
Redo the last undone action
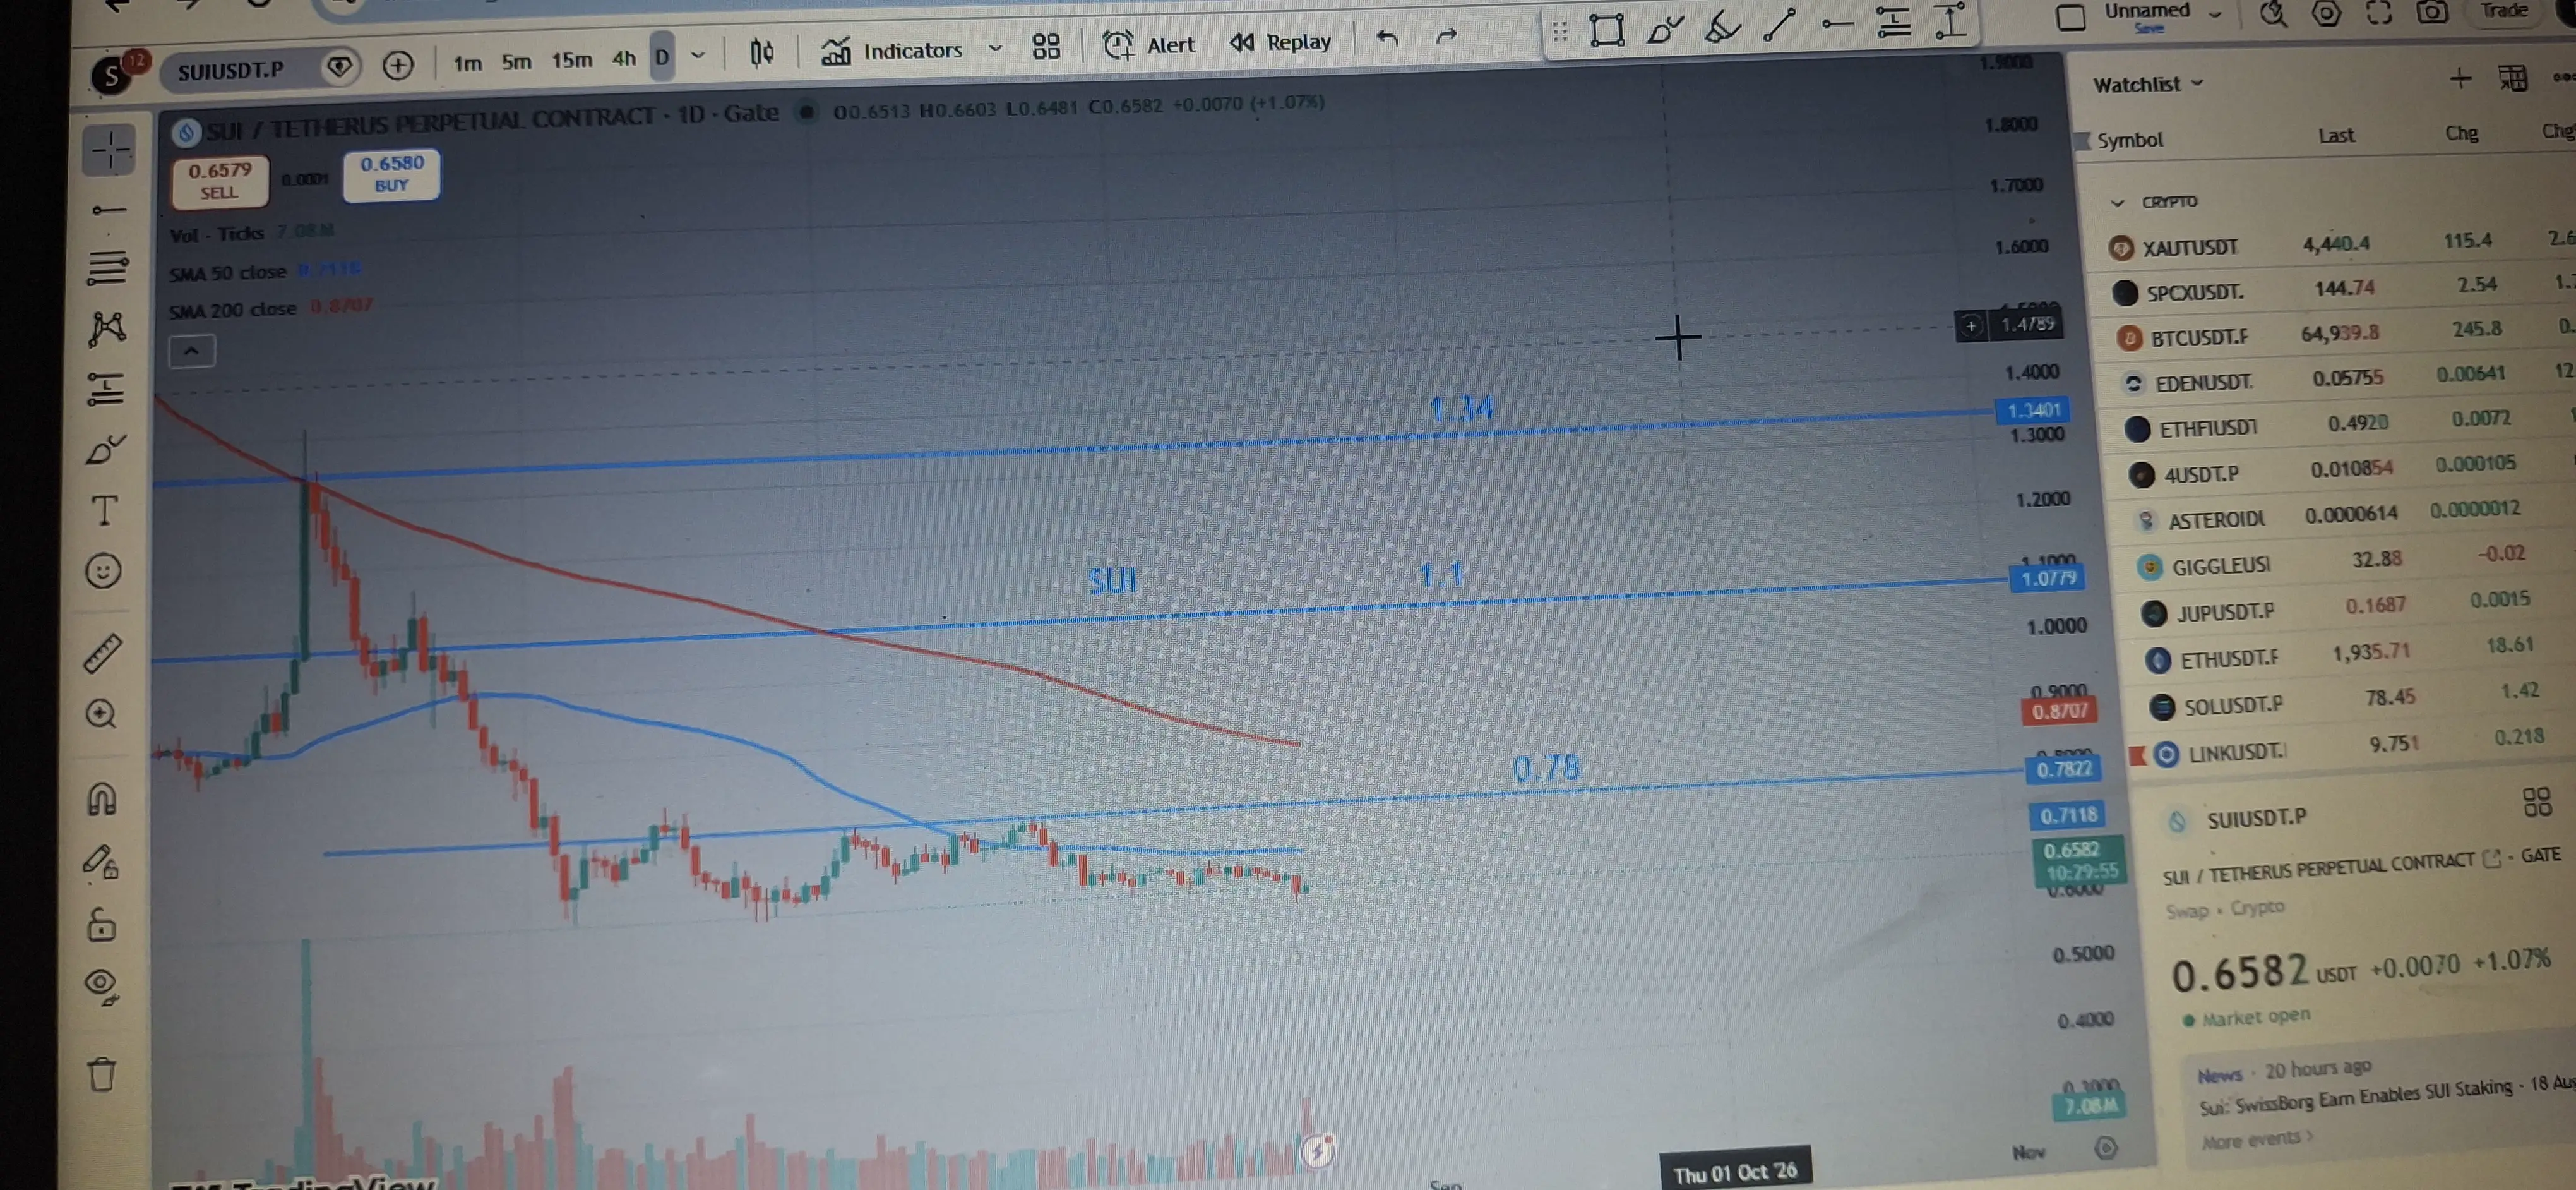pyautogui.click(x=1446, y=37)
